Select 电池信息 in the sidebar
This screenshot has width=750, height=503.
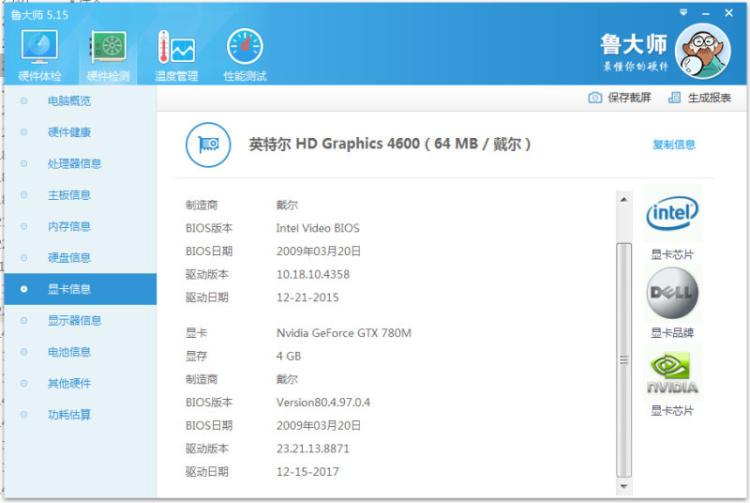(x=80, y=352)
